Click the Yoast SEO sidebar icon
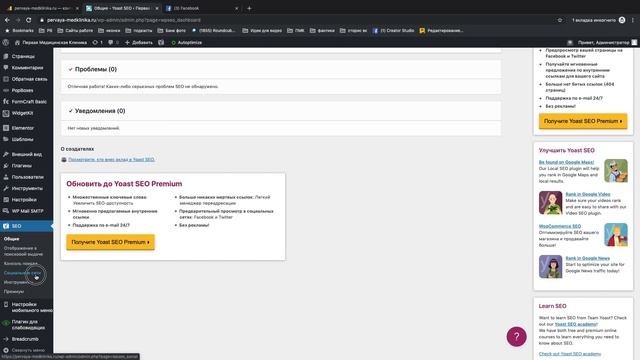 (x=6, y=226)
